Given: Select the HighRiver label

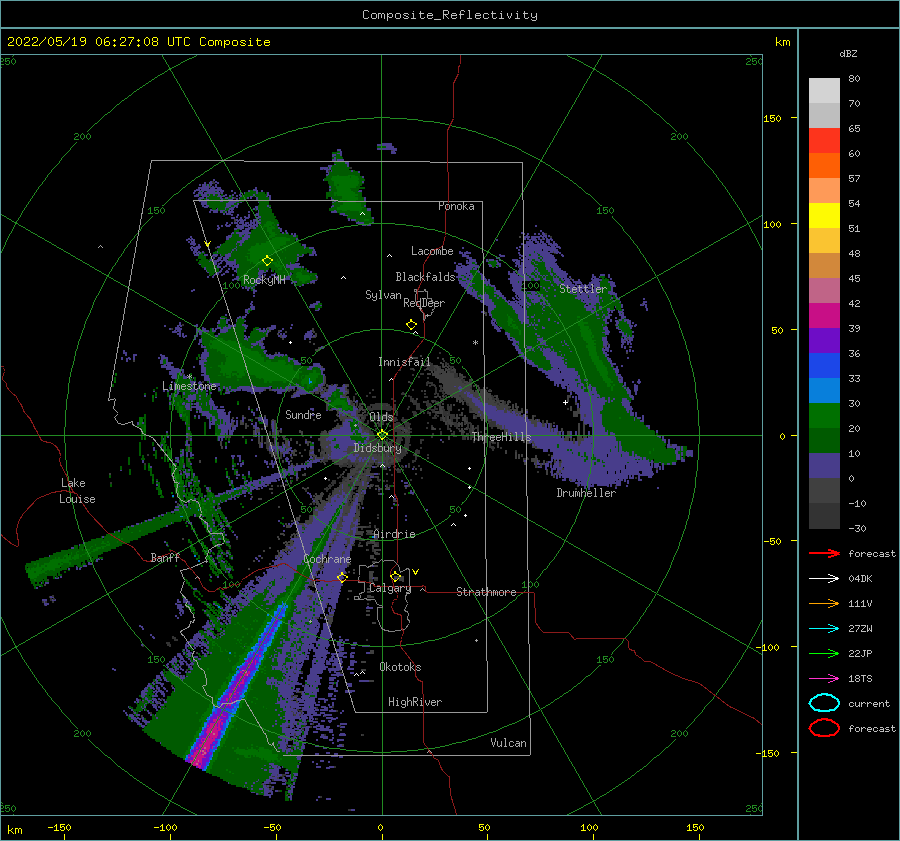Looking at the screenshot, I should pyautogui.click(x=415, y=702).
